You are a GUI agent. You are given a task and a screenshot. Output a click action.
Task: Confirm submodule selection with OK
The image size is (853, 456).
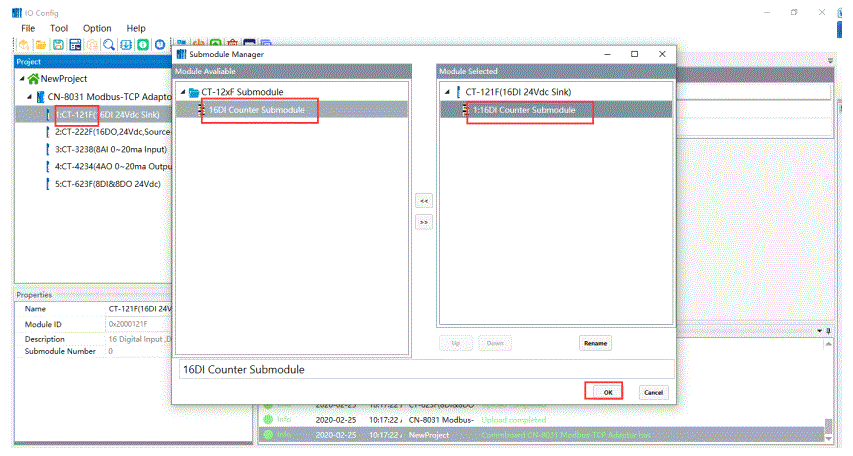coord(608,392)
